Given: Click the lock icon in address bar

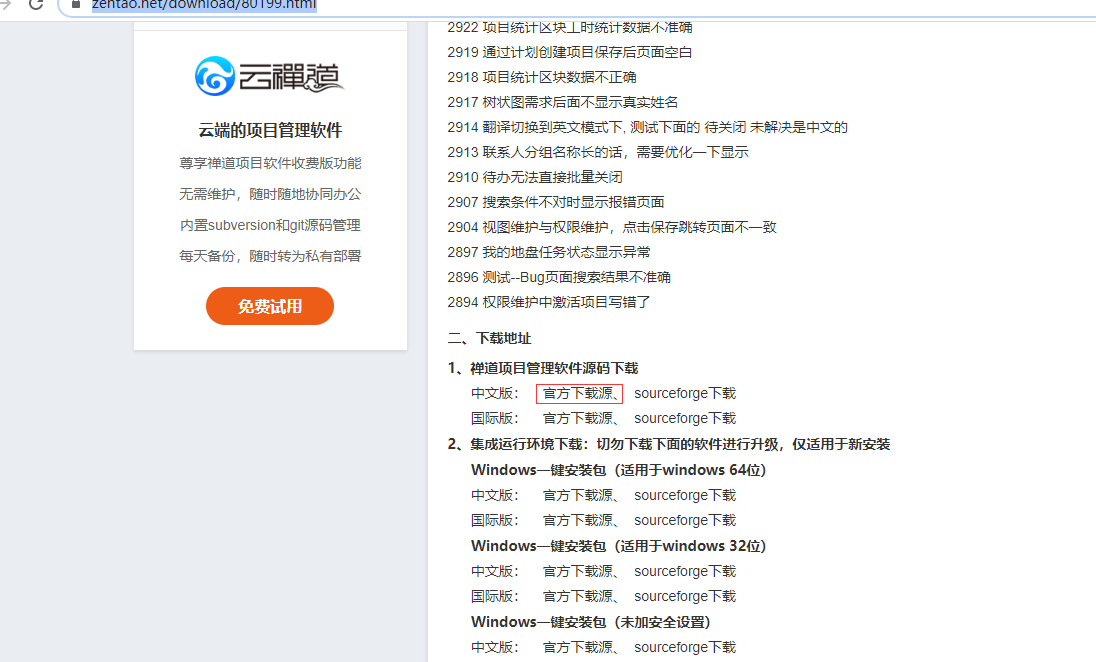Looking at the screenshot, I should point(76,4).
